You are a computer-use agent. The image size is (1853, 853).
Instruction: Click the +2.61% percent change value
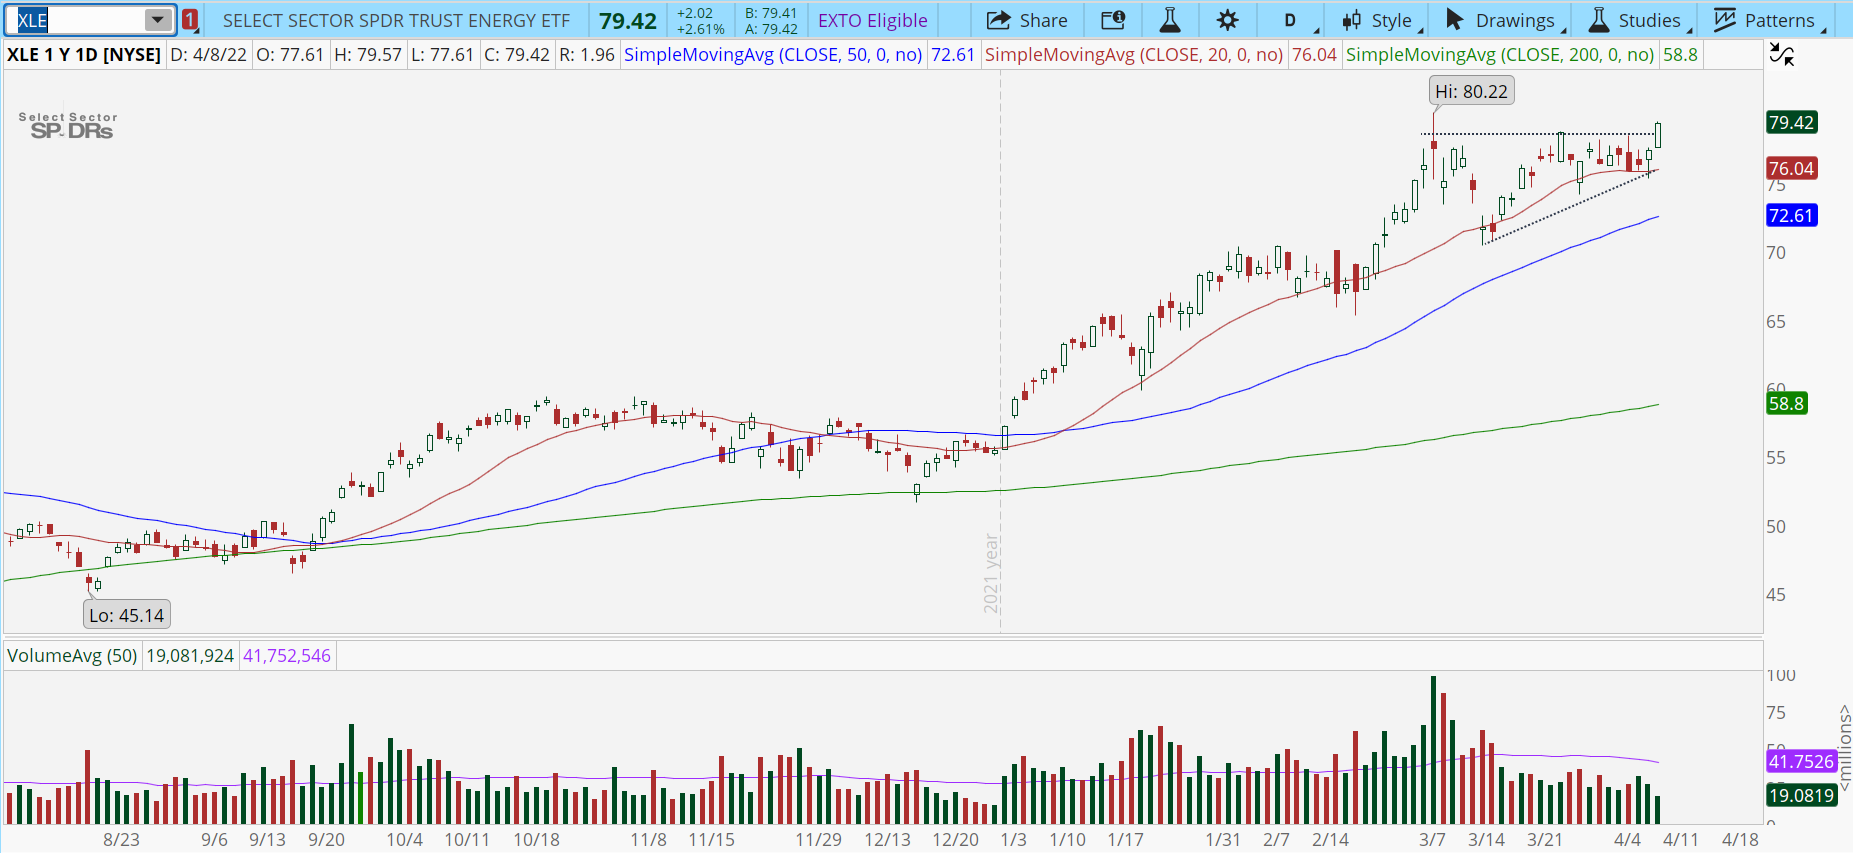click(700, 29)
